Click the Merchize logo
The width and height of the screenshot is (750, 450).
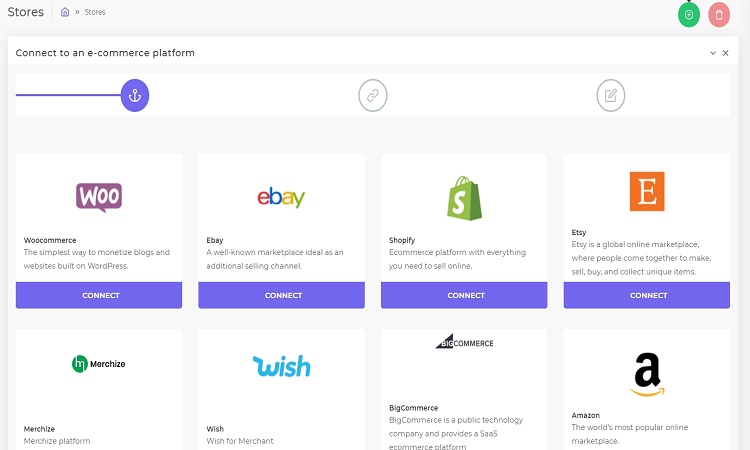coord(99,364)
